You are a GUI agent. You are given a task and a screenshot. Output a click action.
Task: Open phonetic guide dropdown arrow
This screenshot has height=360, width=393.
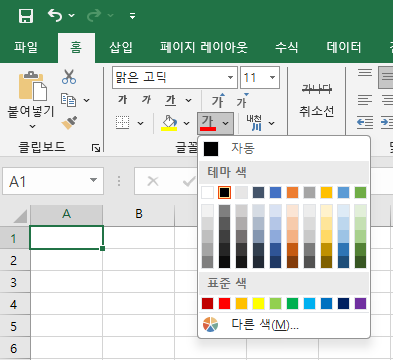(x=272, y=123)
